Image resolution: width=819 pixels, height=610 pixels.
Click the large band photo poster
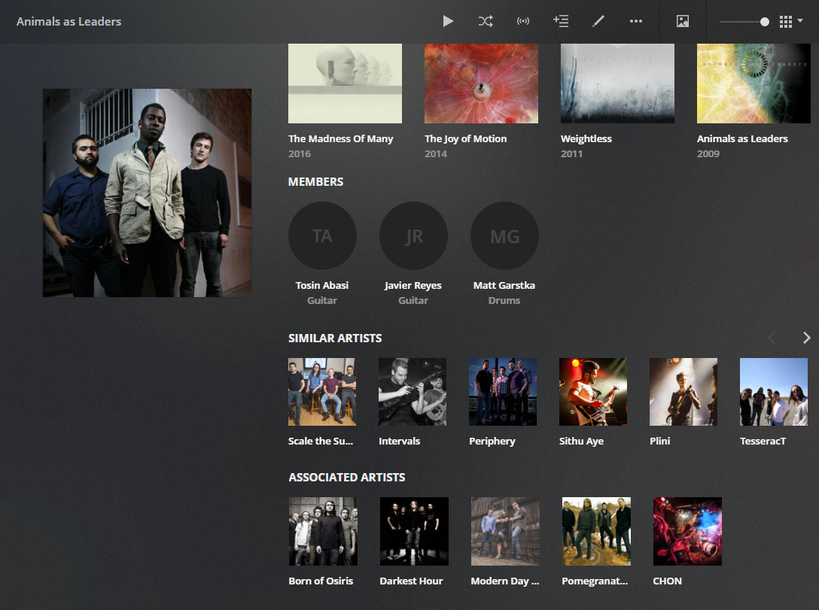[x=147, y=193]
